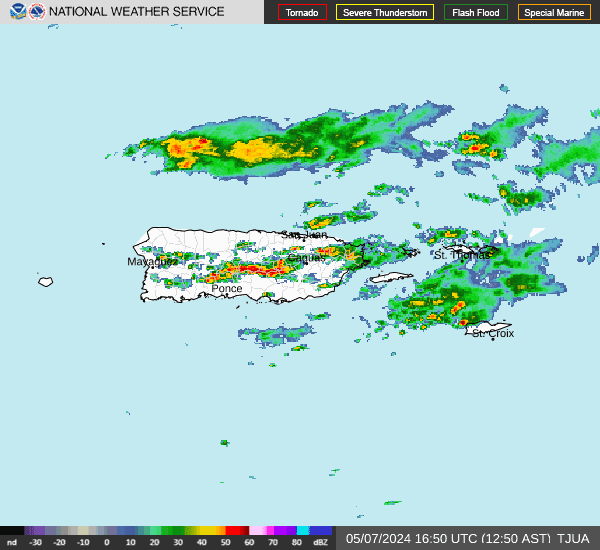This screenshot has width=600, height=550.
Task: Click the San Juan city label
Action: coord(304,235)
